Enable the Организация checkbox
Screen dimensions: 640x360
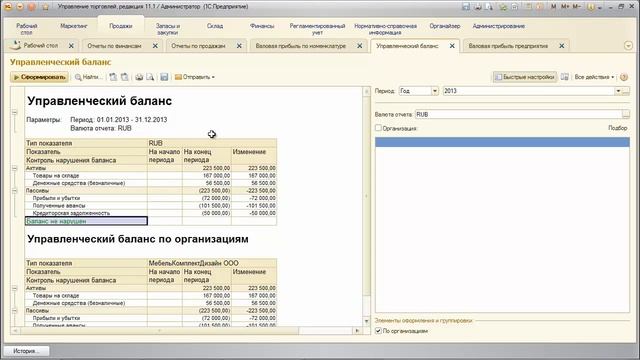point(378,128)
